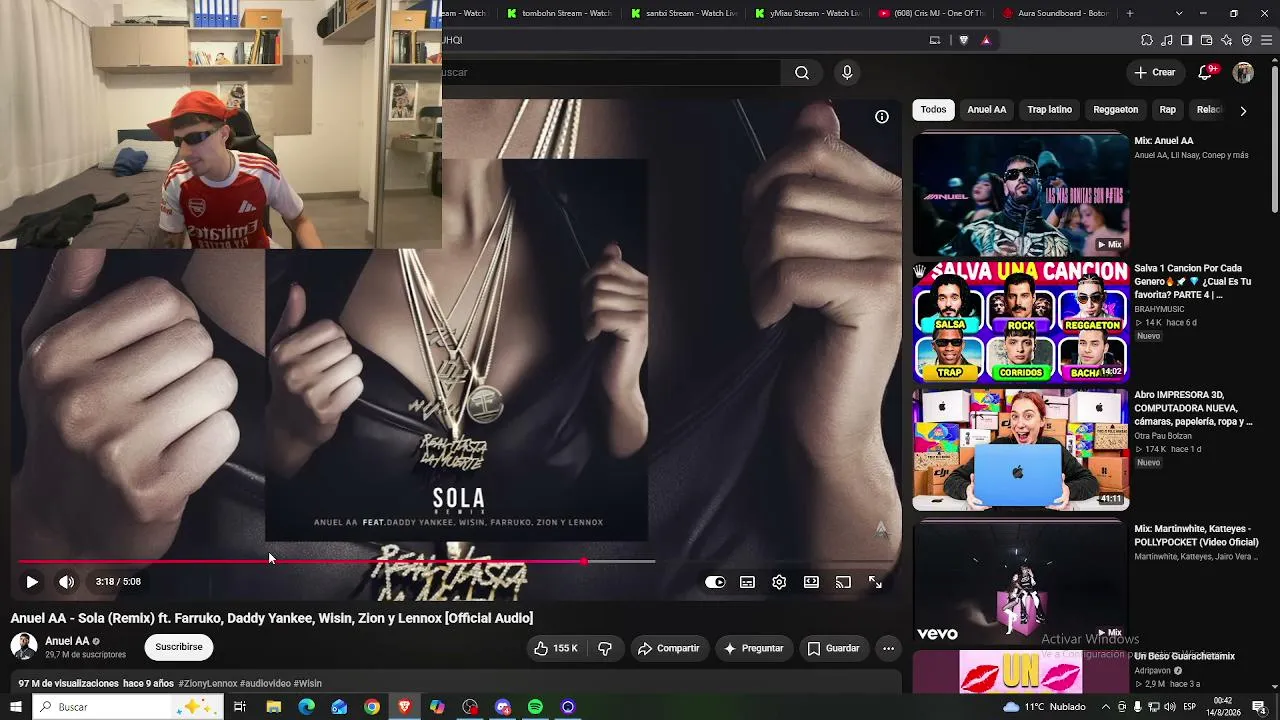Open Brave Leo AI sparkle icon
Image resolution: width=1280 pixels, height=720 pixels.
pos(1227,40)
